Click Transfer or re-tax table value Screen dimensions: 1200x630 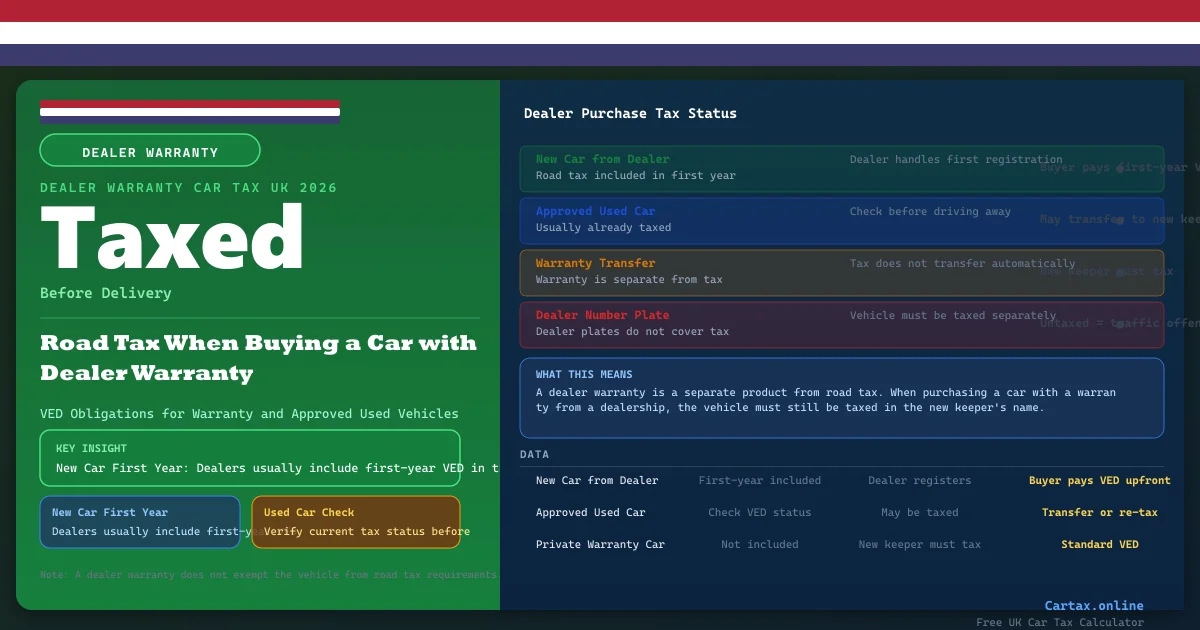click(1099, 513)
